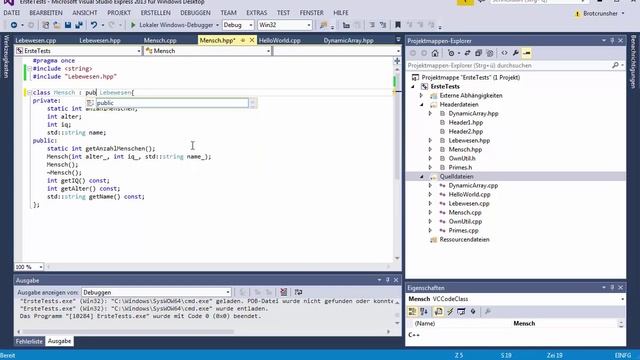Click the search magnifier icon in Projektmappen-Explorer
This screenshot has height=360, width=640.
(x=615, y=65)
